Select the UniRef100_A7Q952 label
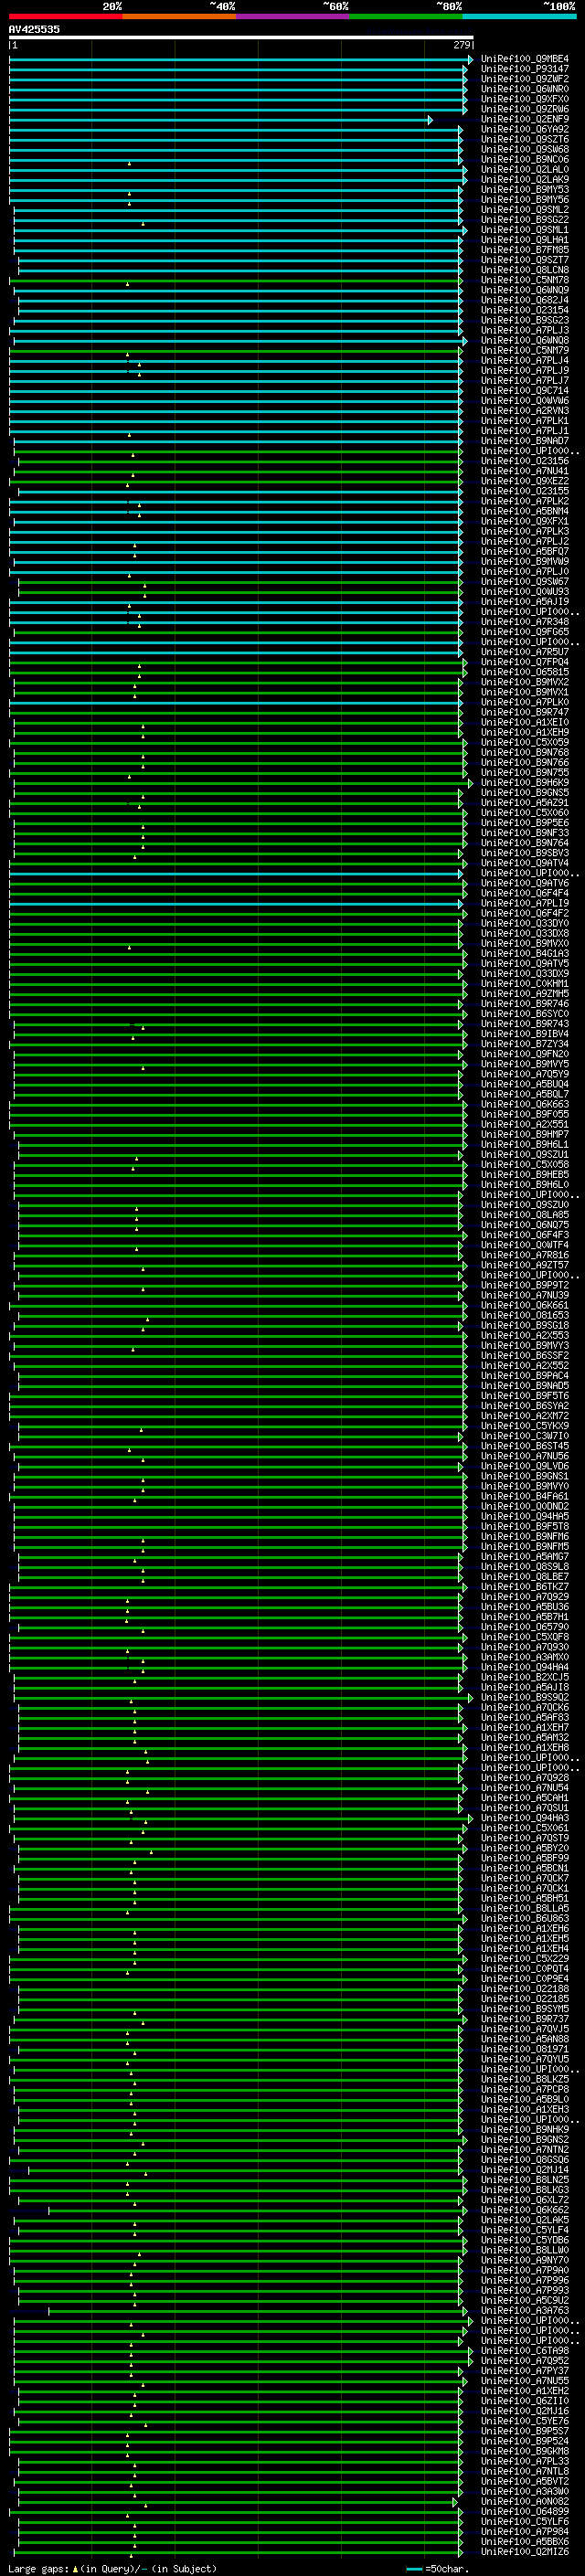This screenshot has width=585, height=2576. tap(525, 2361)
